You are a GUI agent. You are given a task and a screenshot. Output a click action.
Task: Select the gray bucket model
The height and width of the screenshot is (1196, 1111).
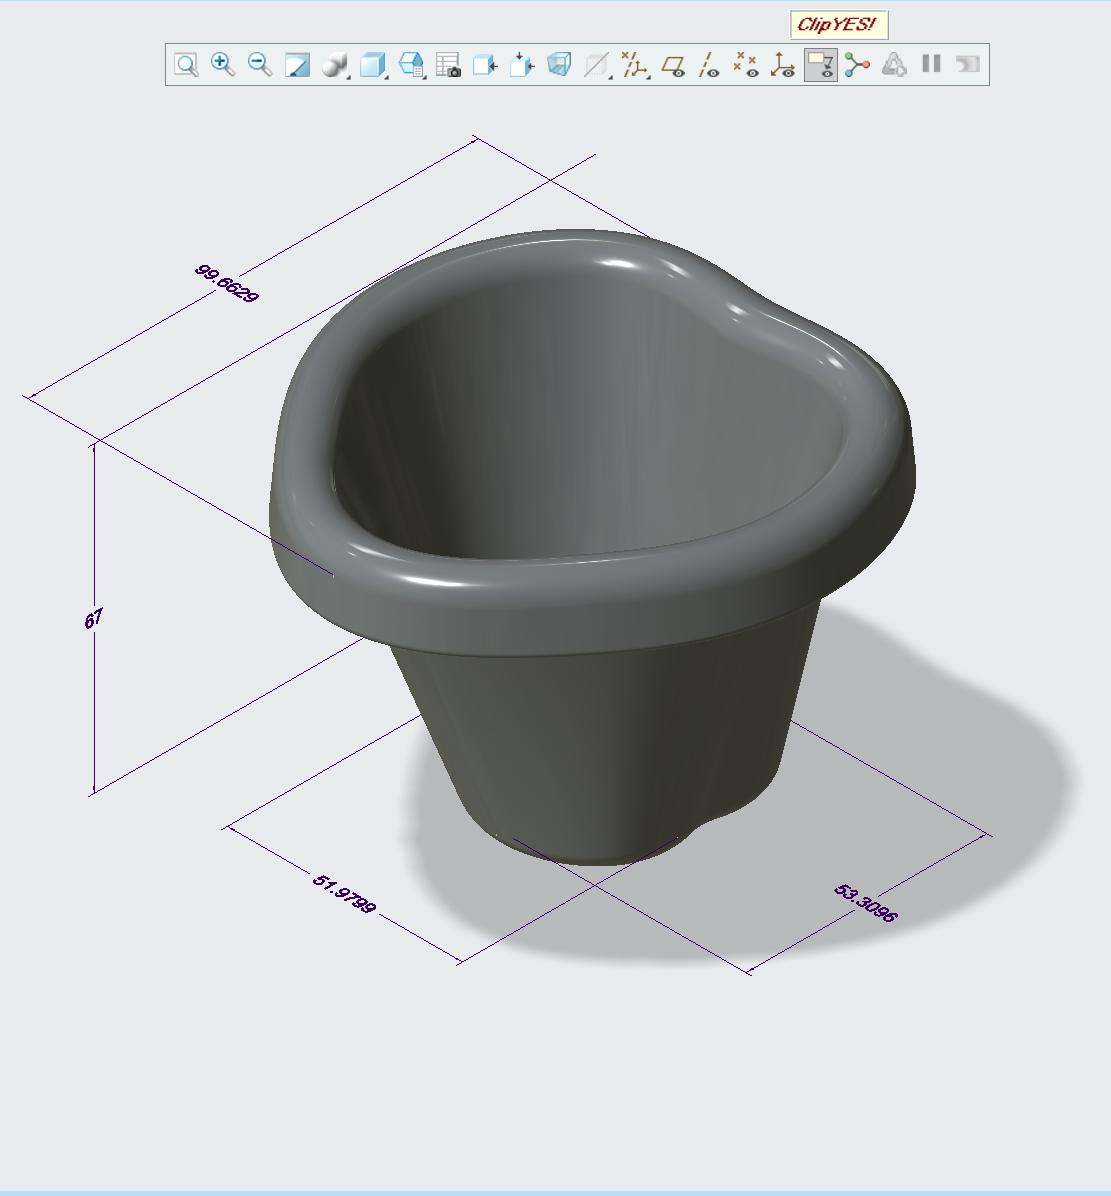pos(592,549)
